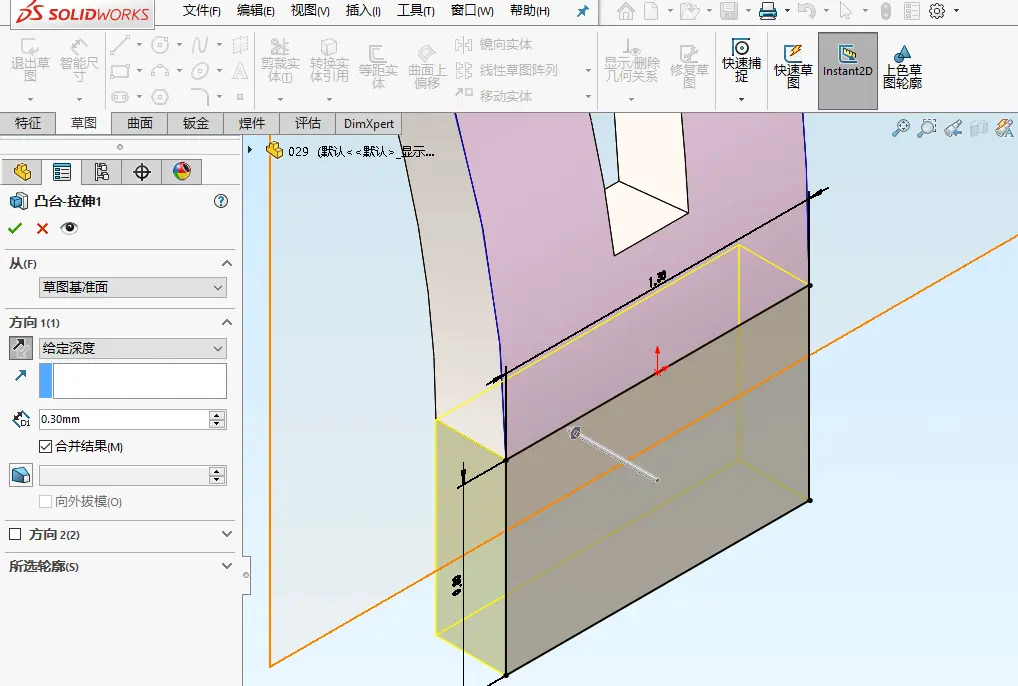
Task: Click the 0.30mm depth input field
Action: pyautogui.click(x=124, y=419)
